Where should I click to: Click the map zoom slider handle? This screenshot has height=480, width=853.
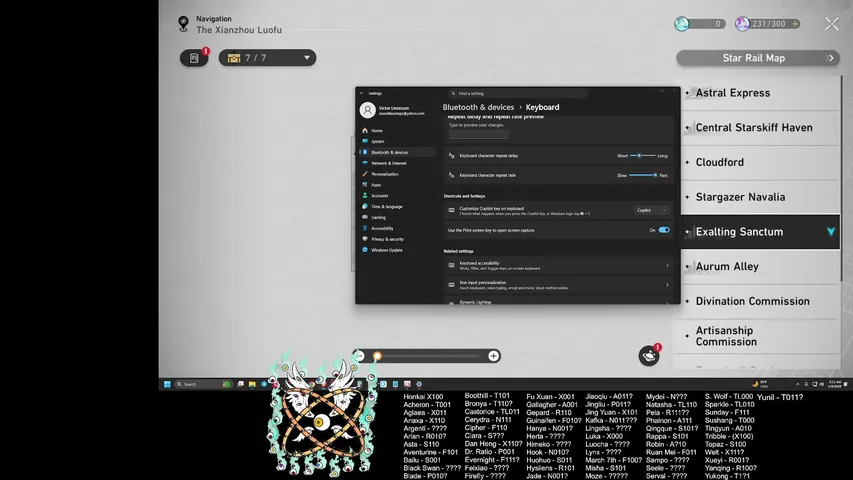pyautogui.click(x=377, y=356)
